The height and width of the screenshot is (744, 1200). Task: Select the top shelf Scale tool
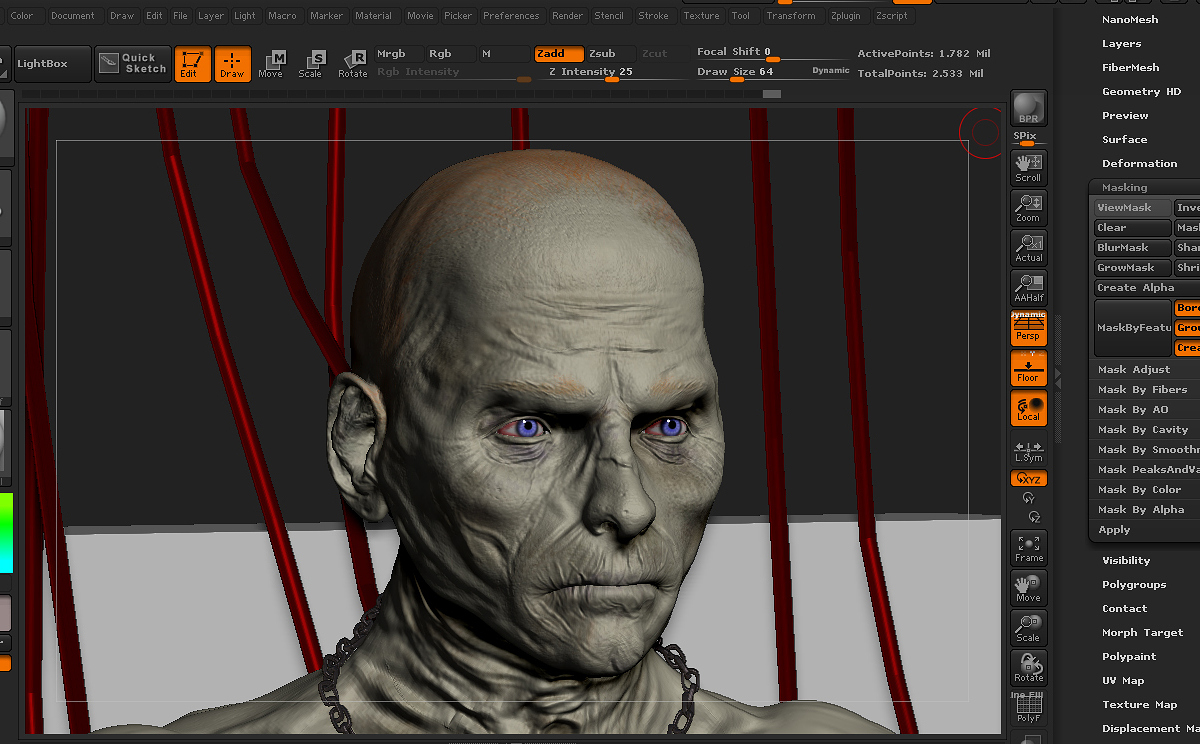pyautogui.click(x=310, y=64)
